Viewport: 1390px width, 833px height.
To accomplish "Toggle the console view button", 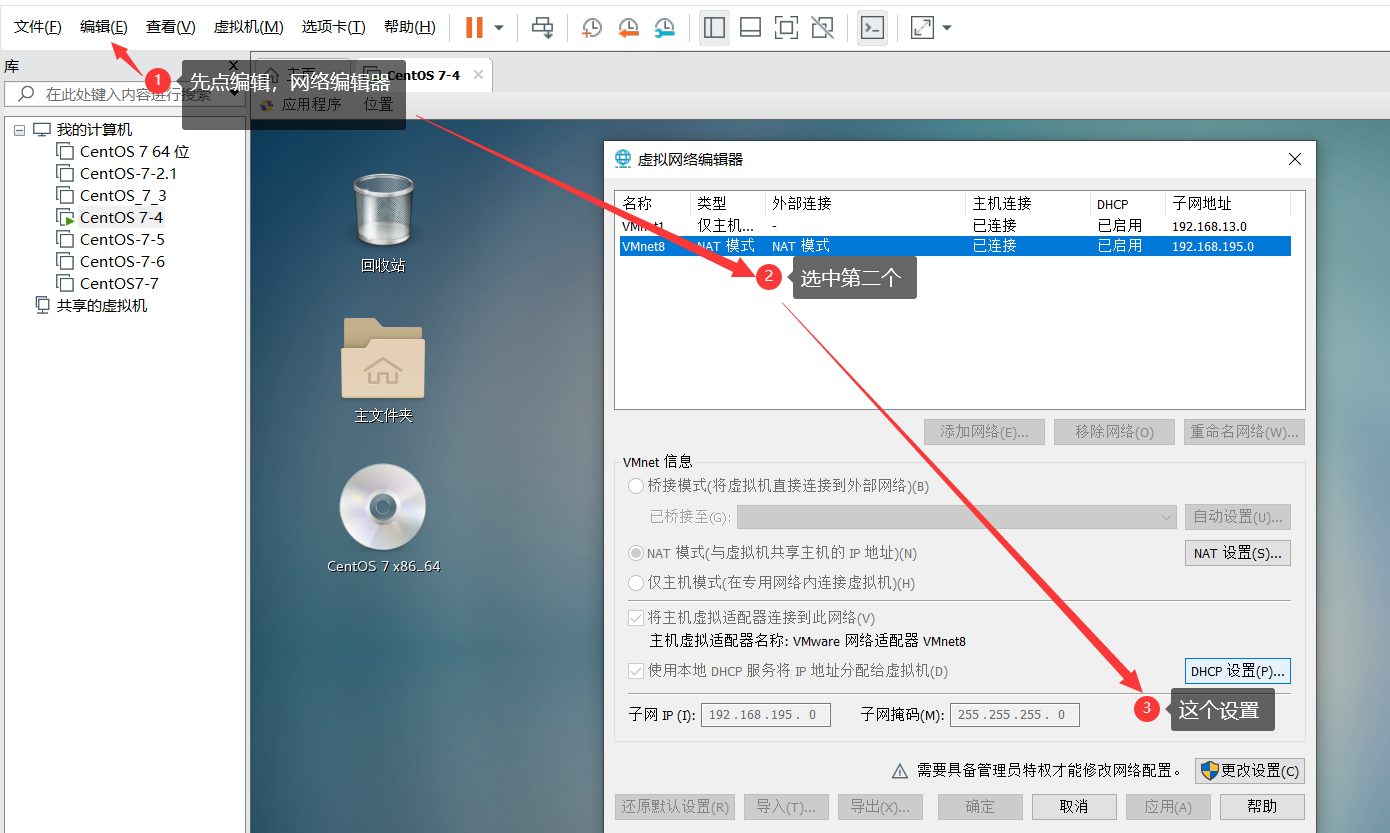I will 872,28.
